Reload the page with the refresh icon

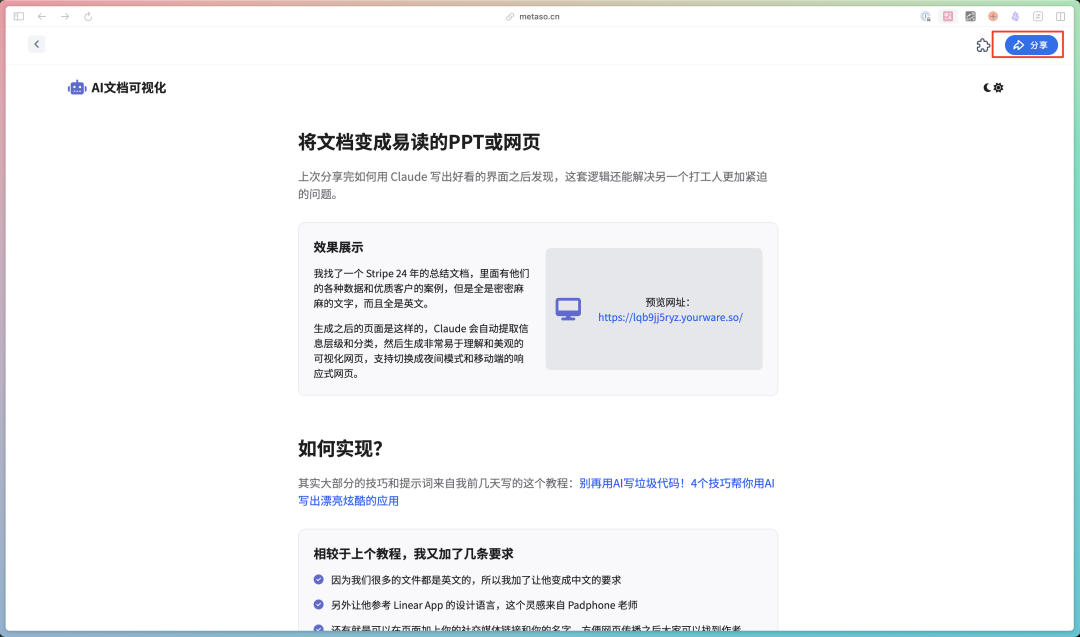click(88, 17)
